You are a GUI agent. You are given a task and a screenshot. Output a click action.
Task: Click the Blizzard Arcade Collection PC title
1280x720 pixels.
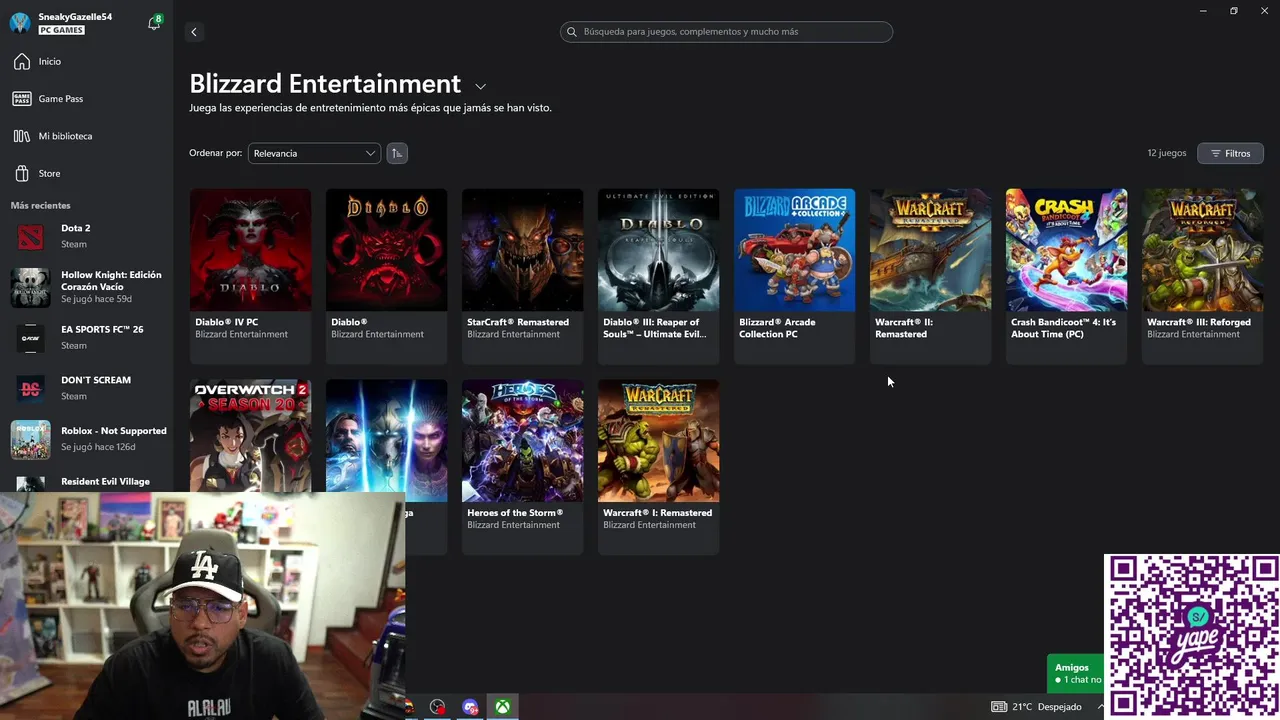coord(777,328)
